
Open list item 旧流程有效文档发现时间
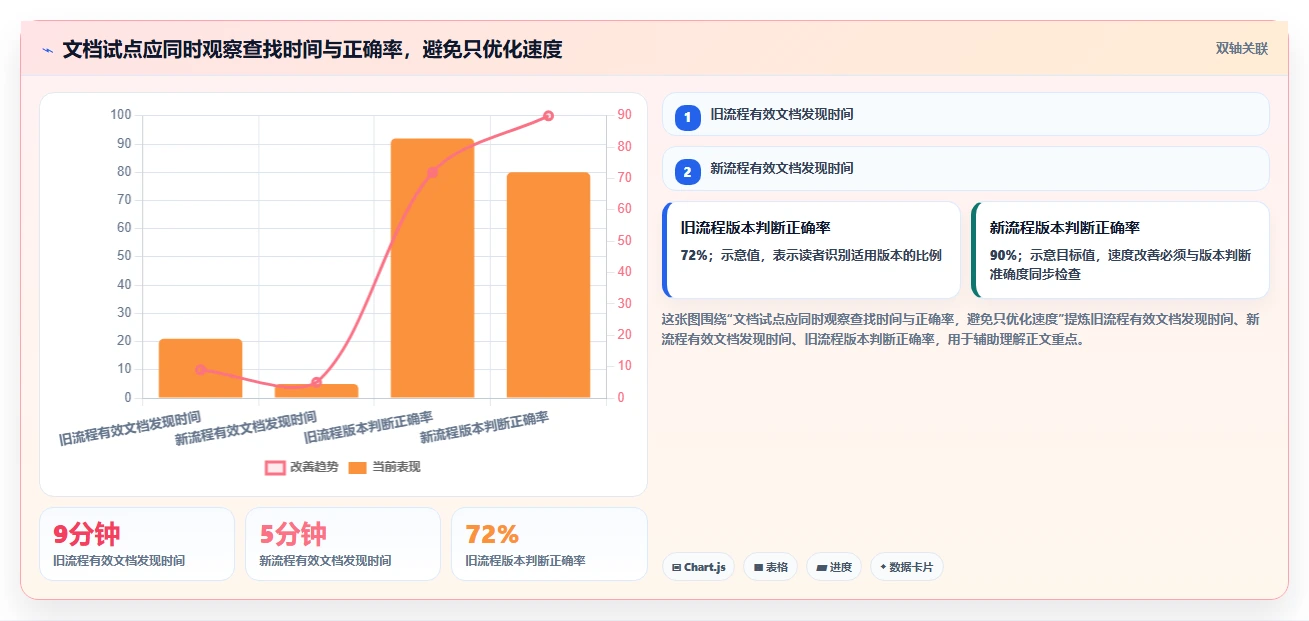click(965, 114)
